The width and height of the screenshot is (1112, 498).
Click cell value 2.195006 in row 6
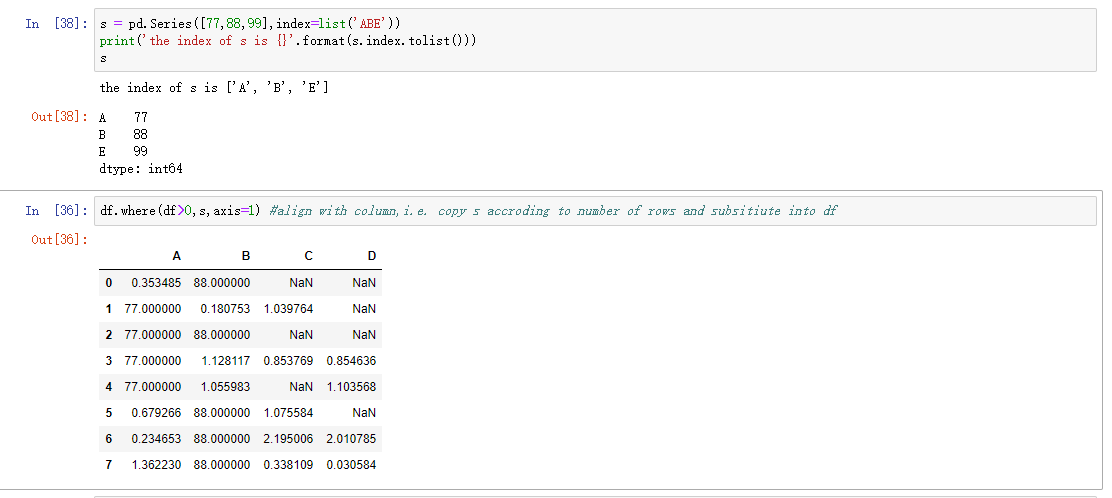point(288,438)
